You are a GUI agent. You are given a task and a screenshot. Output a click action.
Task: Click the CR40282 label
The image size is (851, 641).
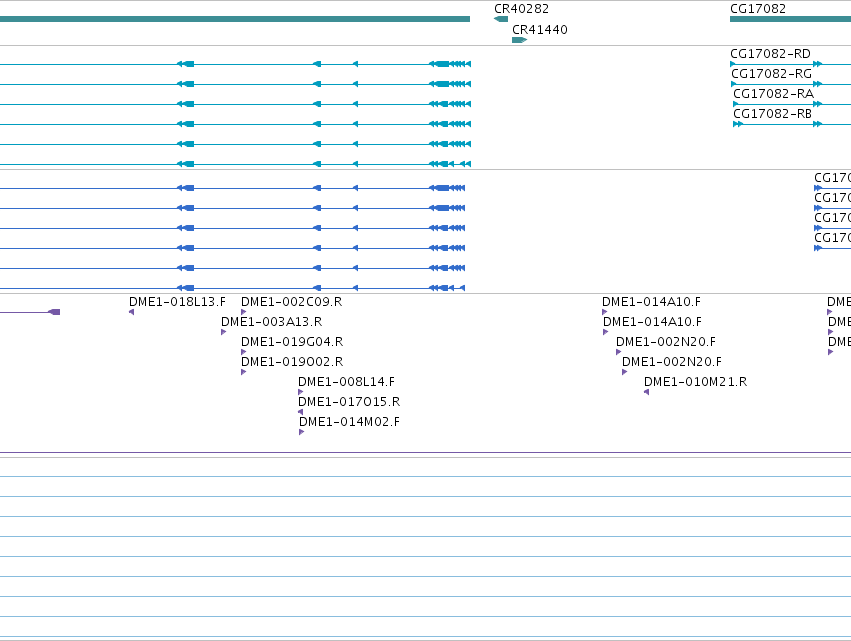tap(521, 9)
